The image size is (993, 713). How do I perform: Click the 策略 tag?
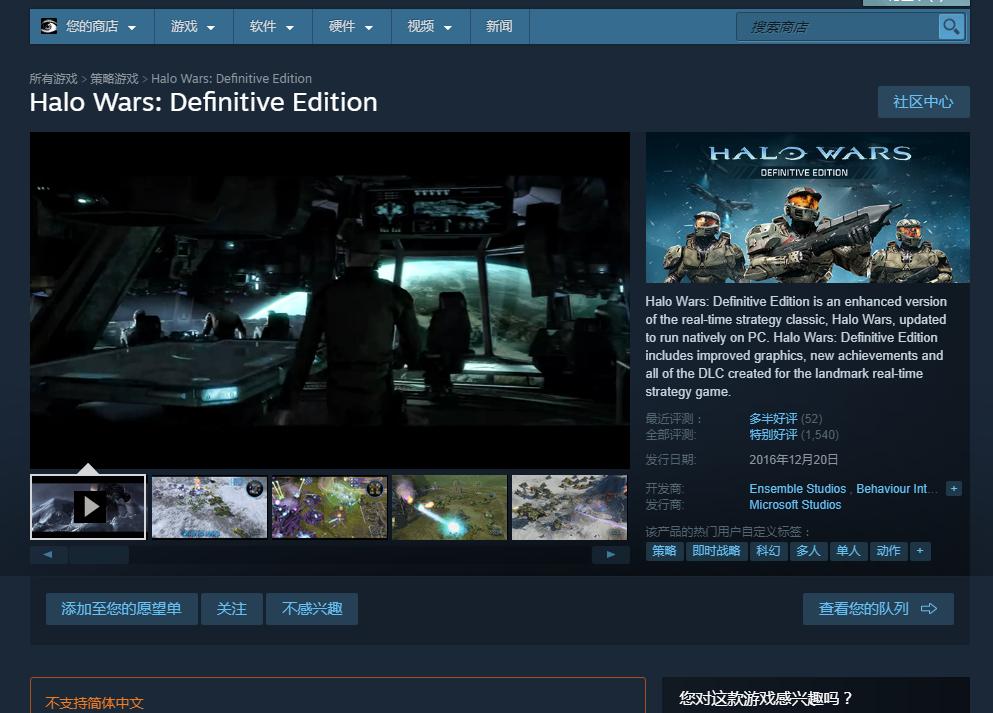coord(664,551)
